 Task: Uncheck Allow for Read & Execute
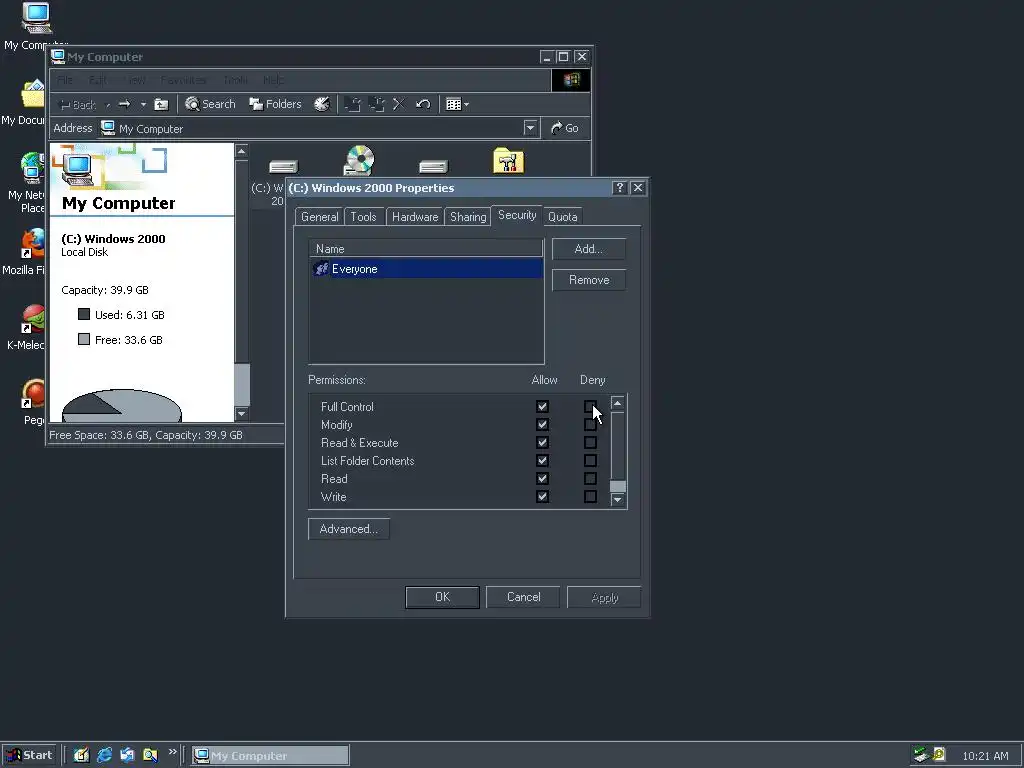[542, 443]
